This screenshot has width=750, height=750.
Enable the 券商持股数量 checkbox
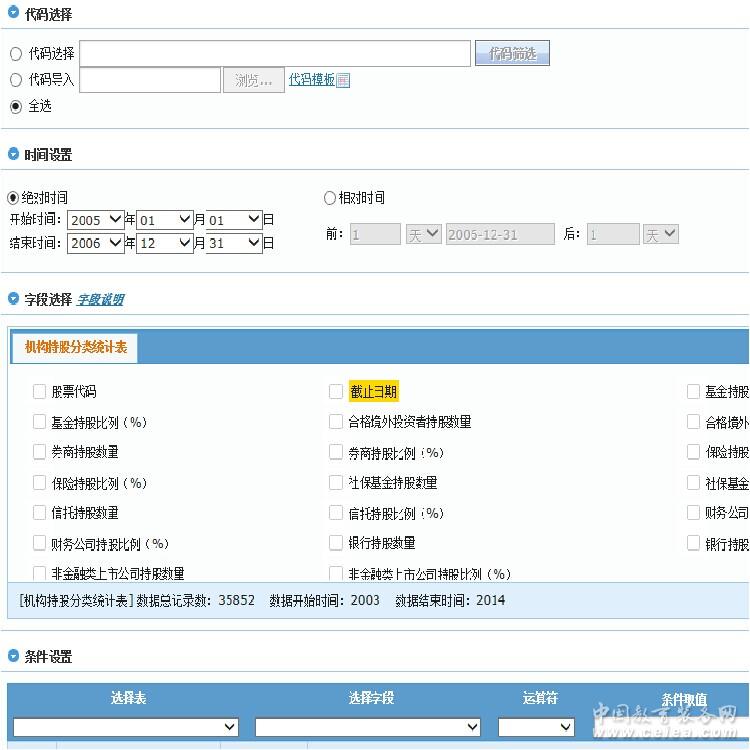(40, 452)
